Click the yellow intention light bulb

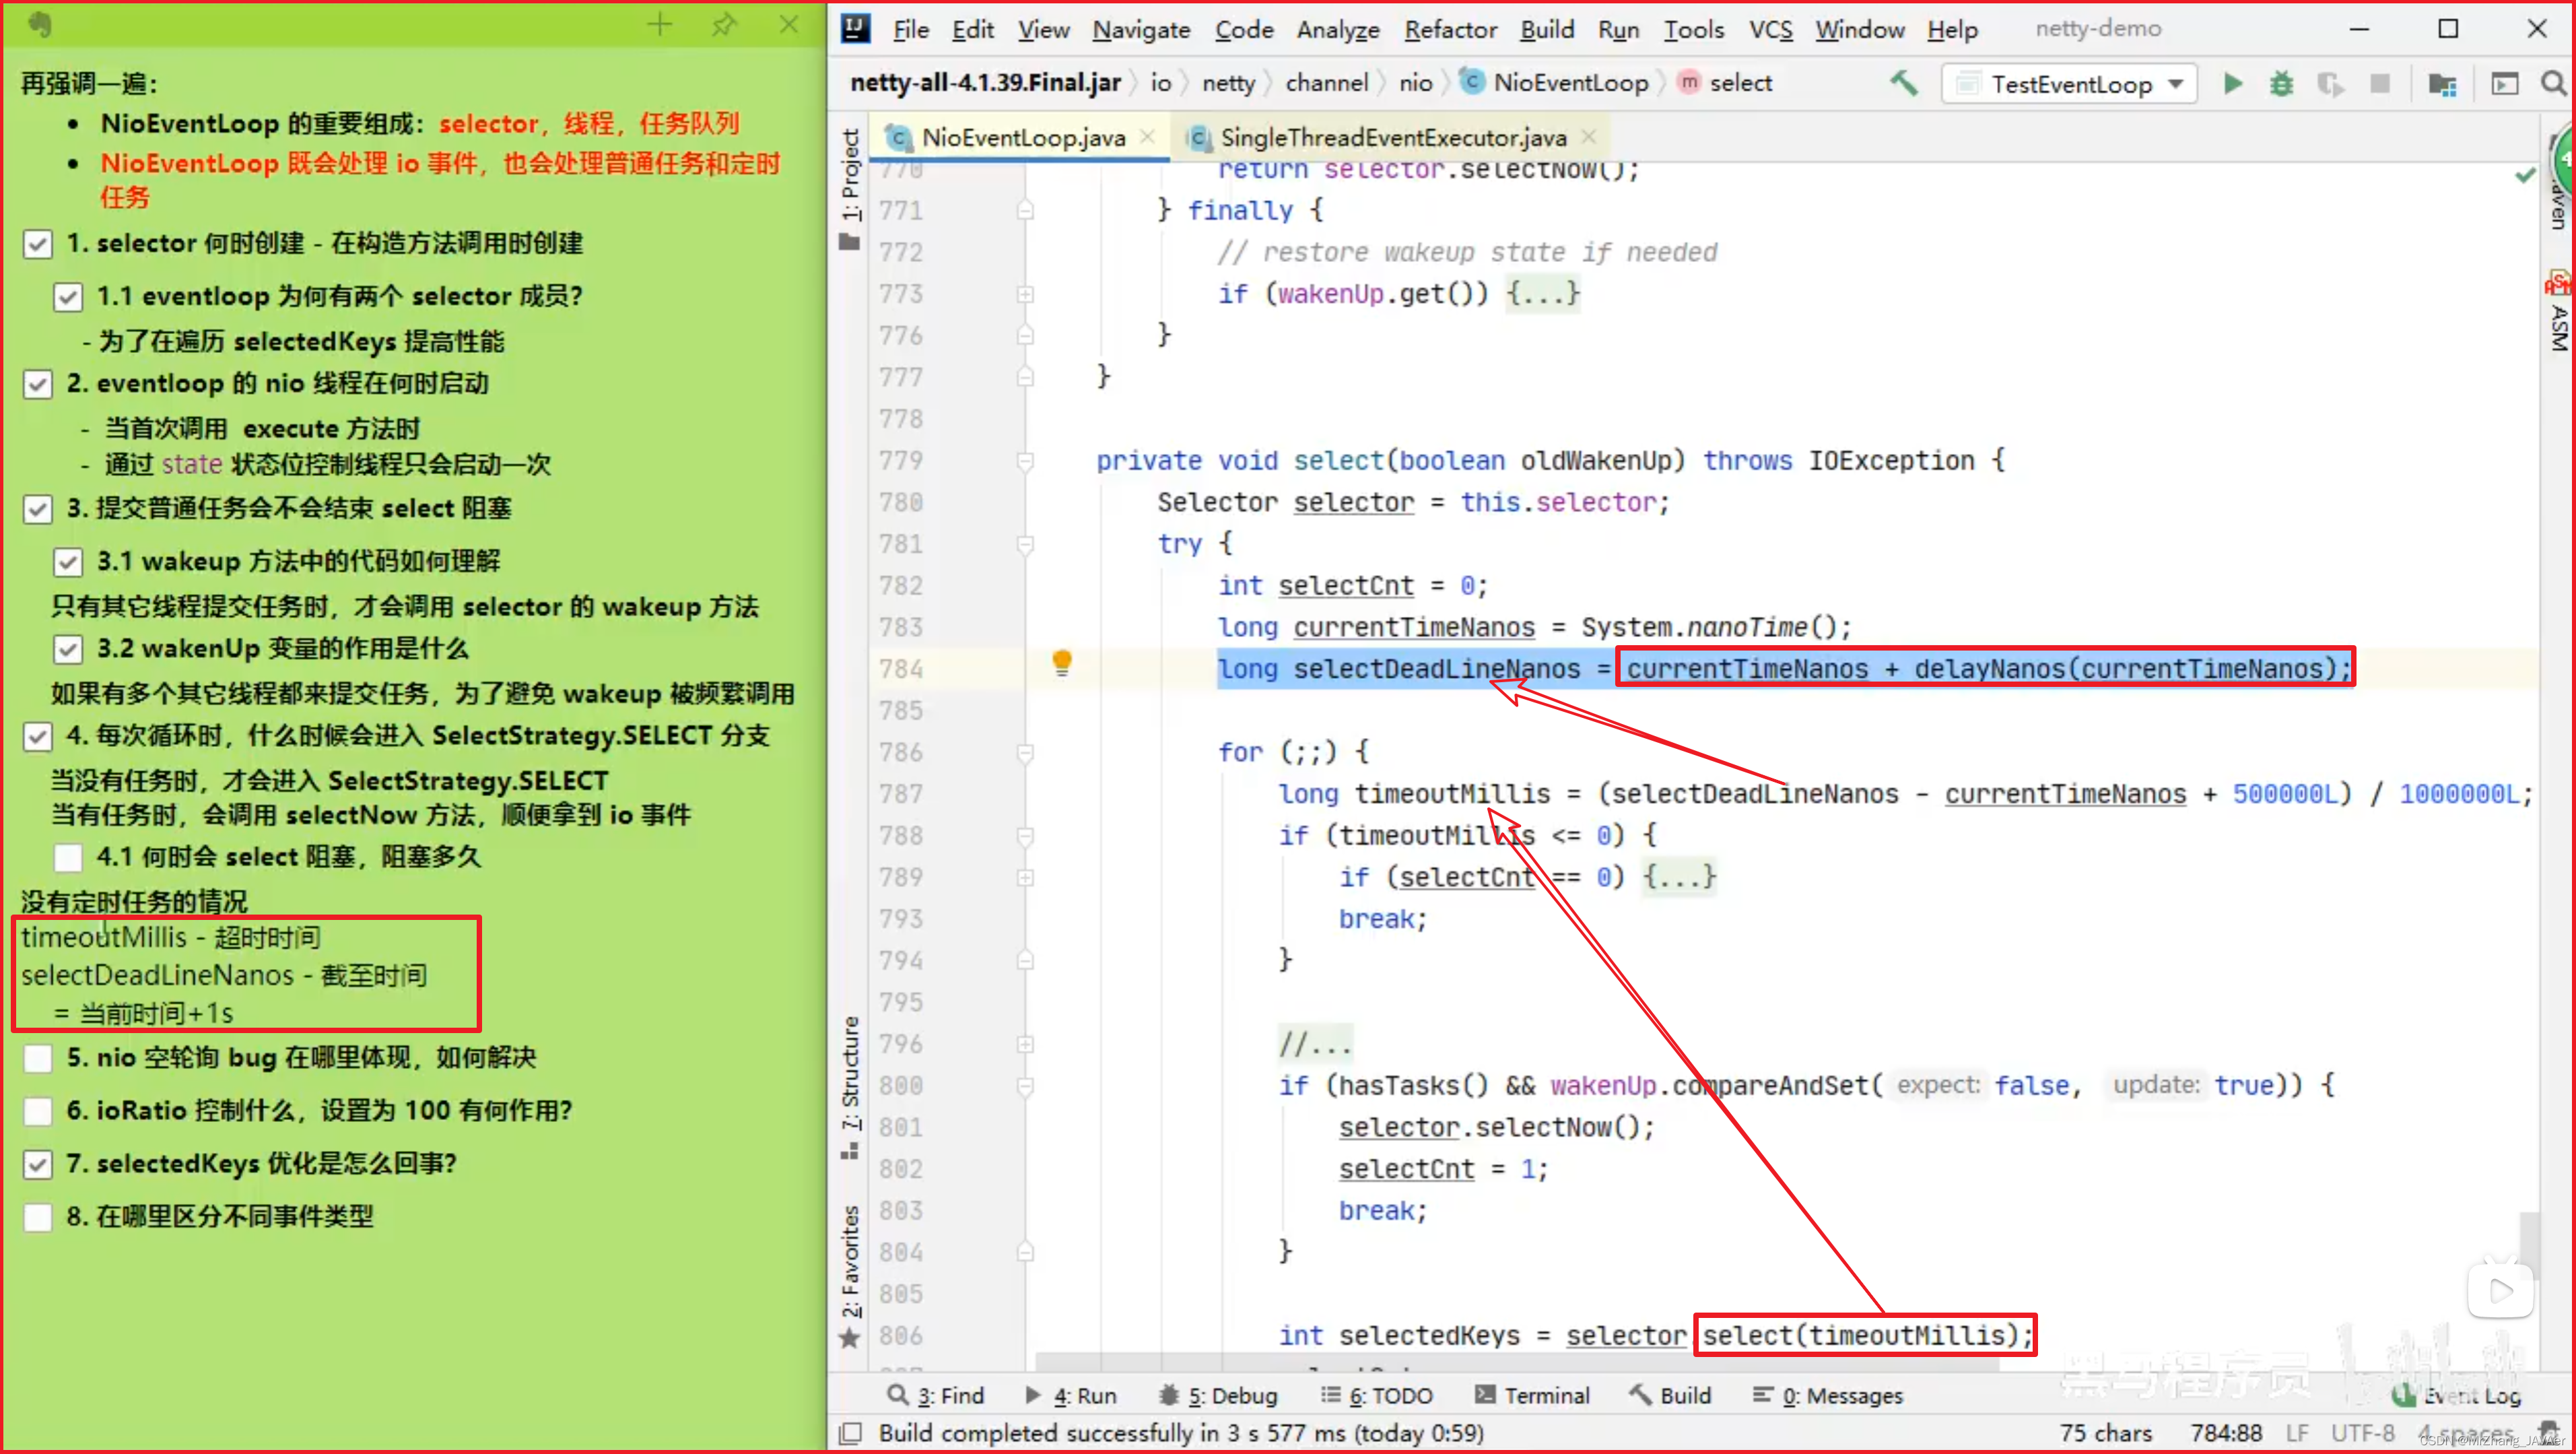1062,663
